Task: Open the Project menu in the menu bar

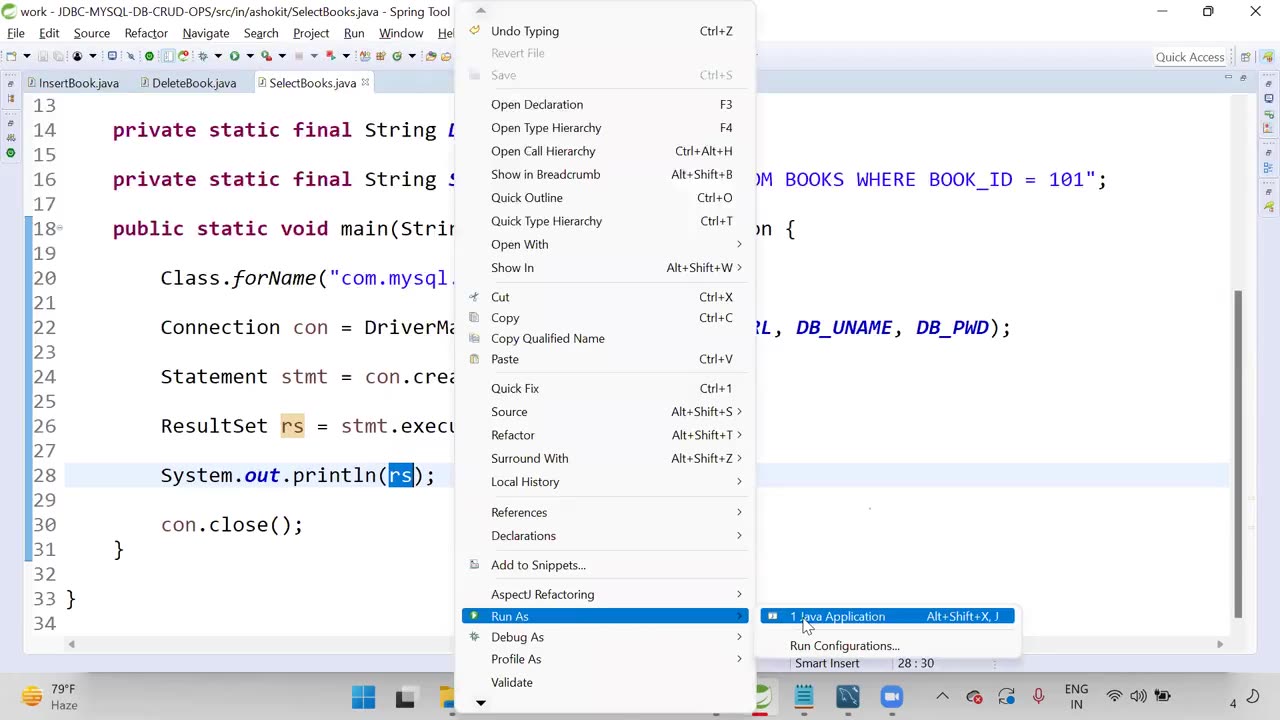Action: pyautogui.click(x=311, y=33)
